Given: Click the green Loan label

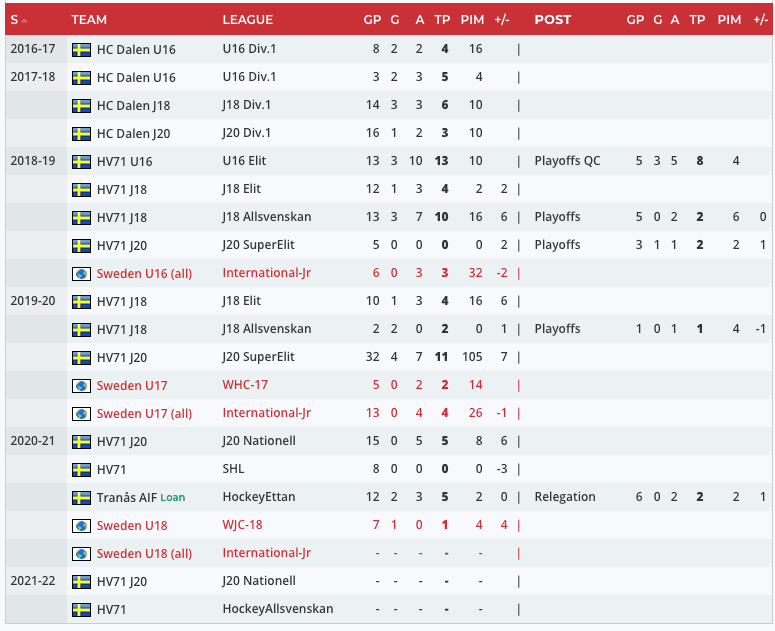Looking at the screenshot, I should point(173,497).
